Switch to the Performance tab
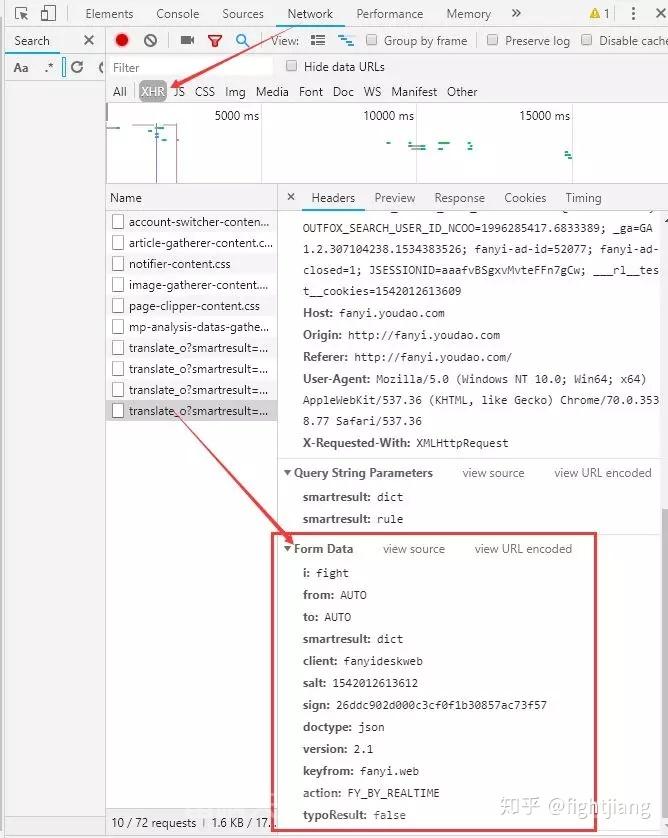The width and height of the screenshot is (668, 838). click(x=390, y=13)
